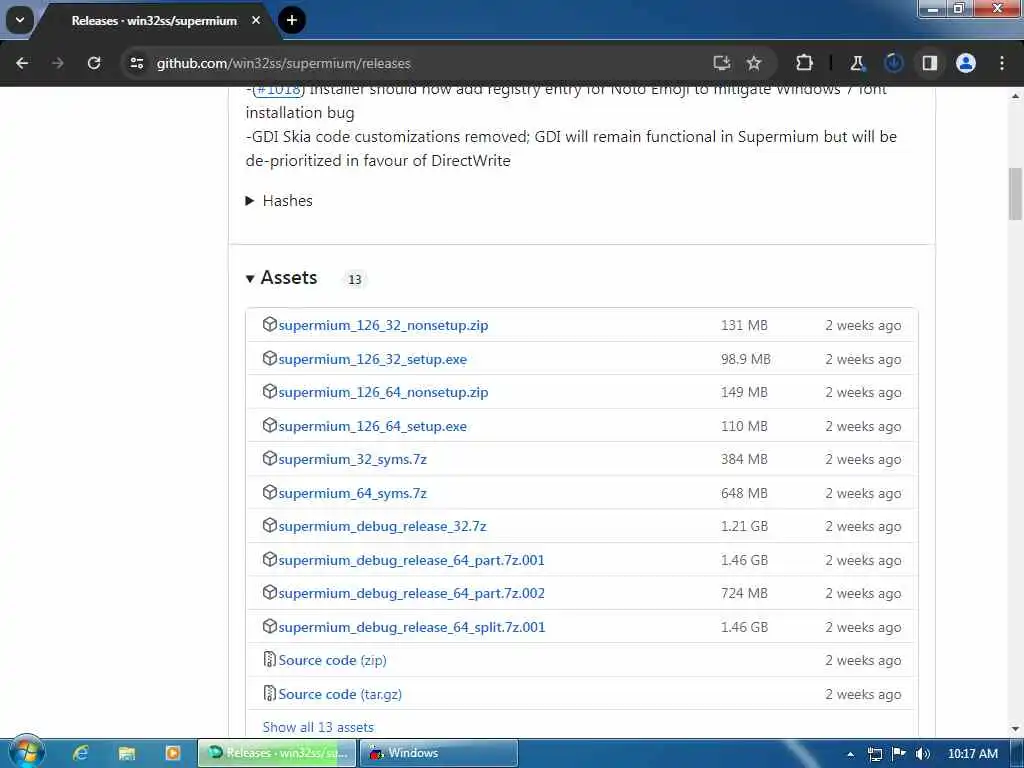Click the assets count badge 13
The image size is (1024, 768).
(355, 280)
